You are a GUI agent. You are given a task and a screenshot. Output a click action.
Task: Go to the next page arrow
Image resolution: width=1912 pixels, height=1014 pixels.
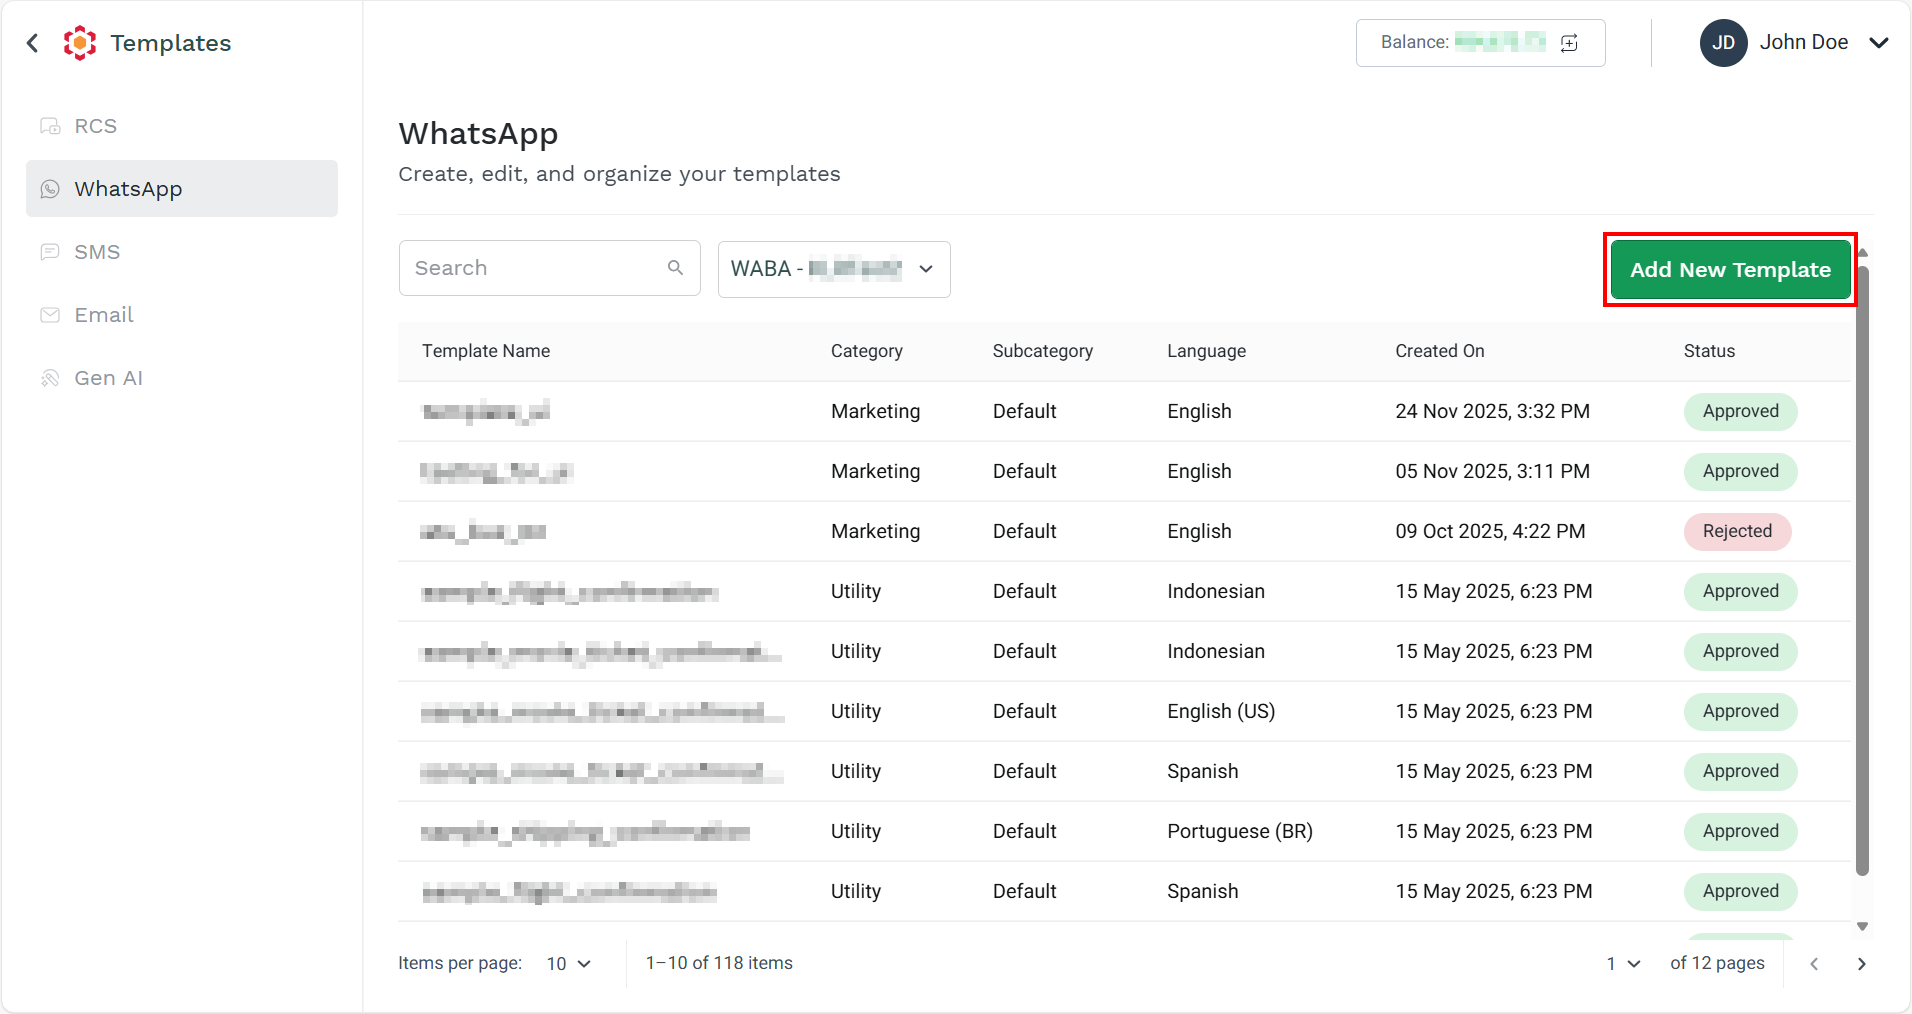1861,964
